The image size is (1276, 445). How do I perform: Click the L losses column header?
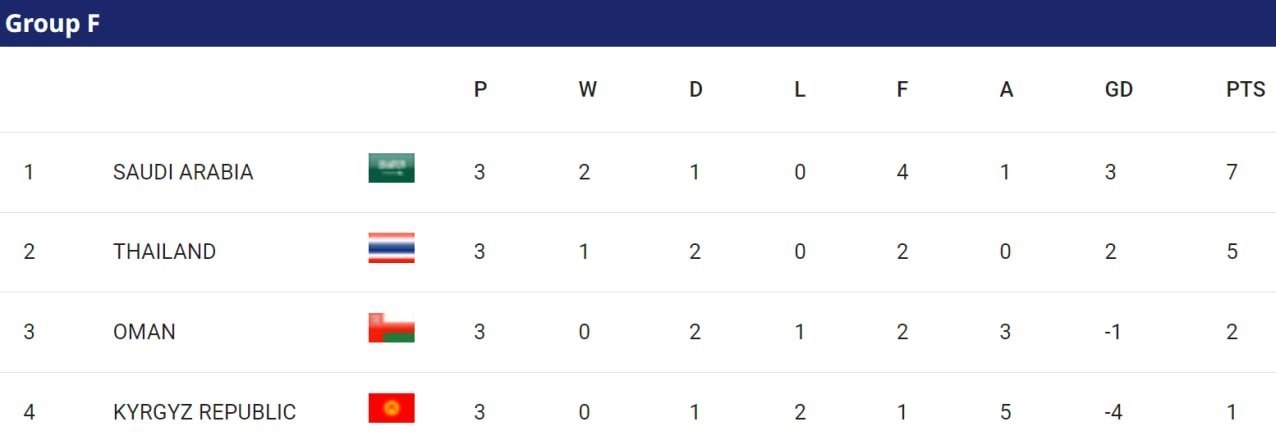point(799,89)
